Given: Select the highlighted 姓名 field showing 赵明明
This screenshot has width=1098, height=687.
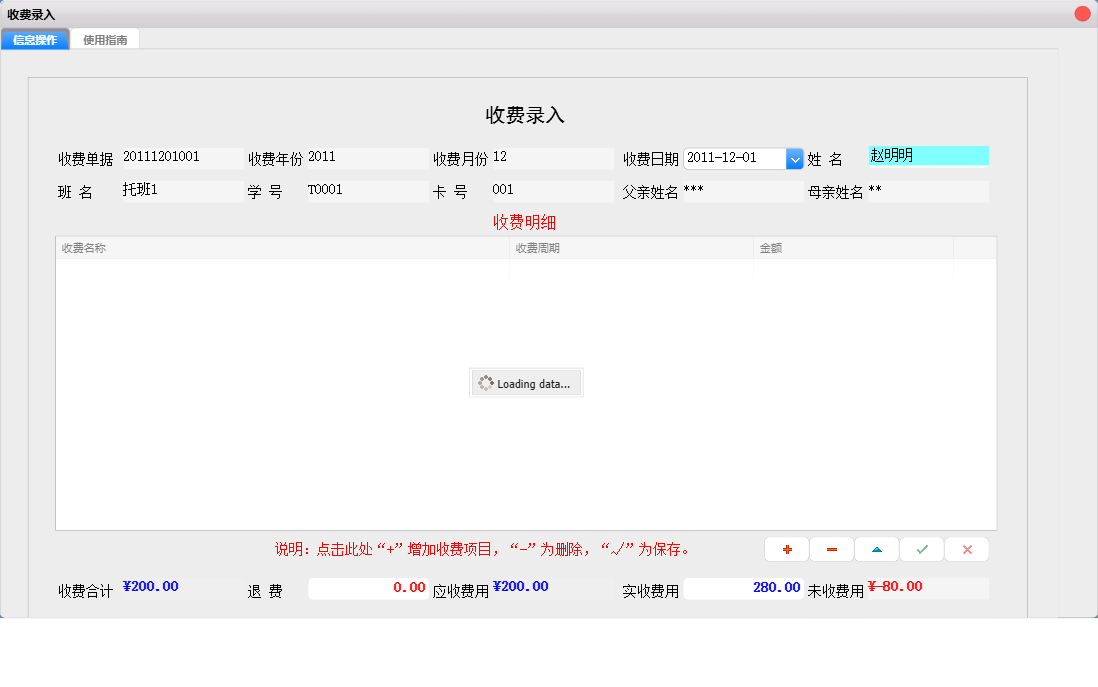Looking at the screenshot, I should pyautogui.click(x=927, y=155).
